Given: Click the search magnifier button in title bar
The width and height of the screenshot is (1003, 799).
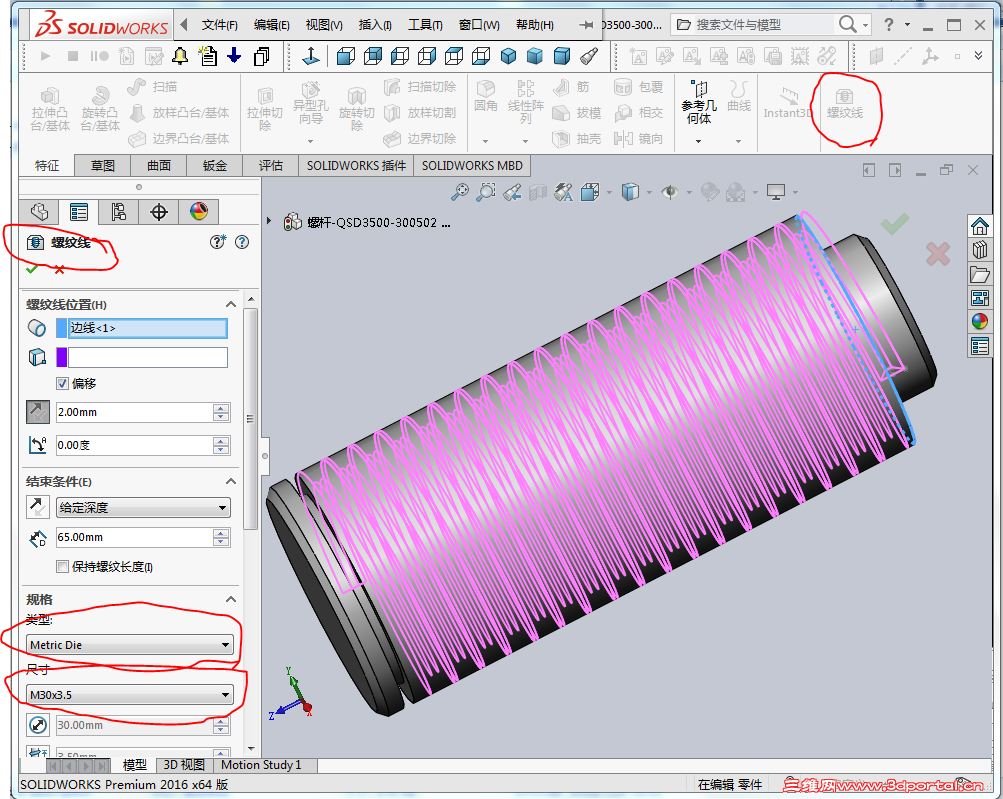Looking at the screenshot, I should pyautogui.click(x=848, y=24).
